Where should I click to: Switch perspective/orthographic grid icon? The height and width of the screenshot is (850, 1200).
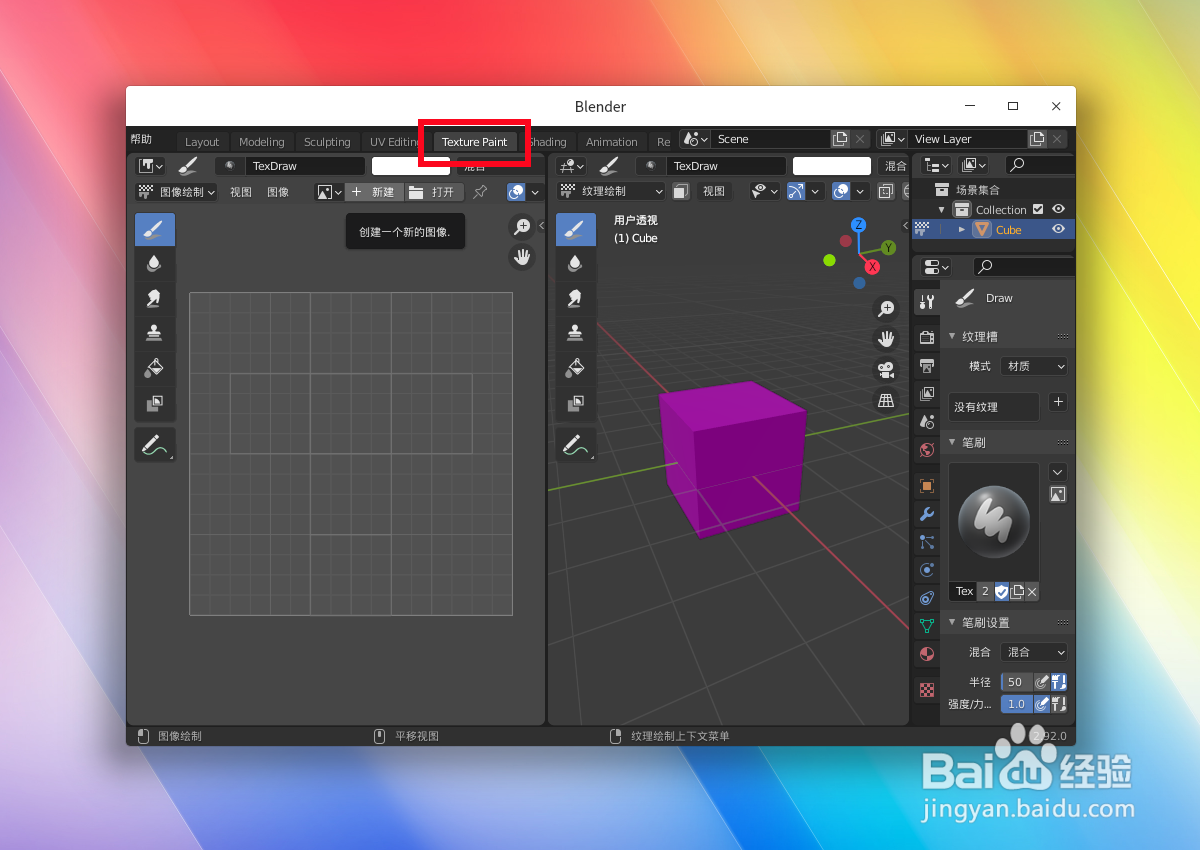coord(886,400)
